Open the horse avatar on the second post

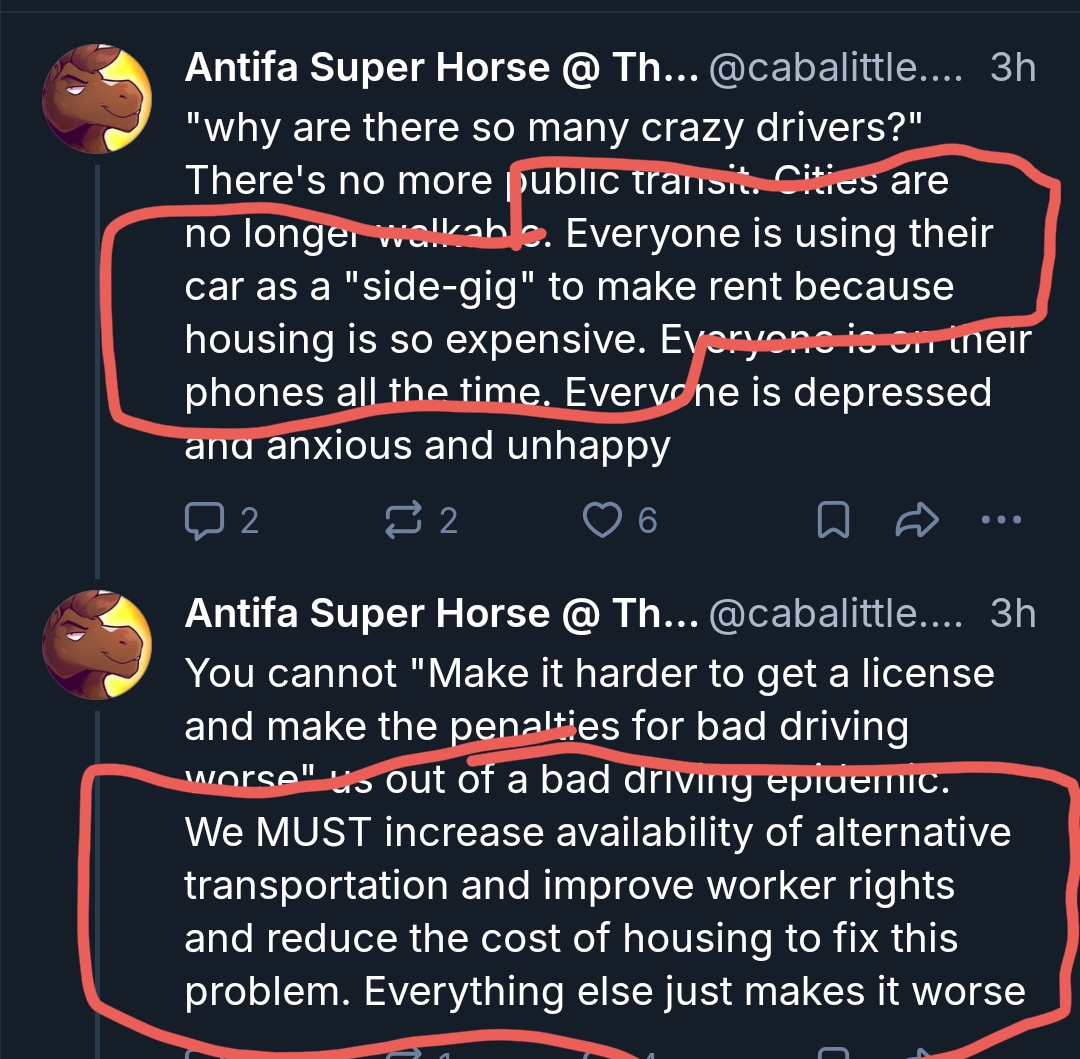coord(97,643)
